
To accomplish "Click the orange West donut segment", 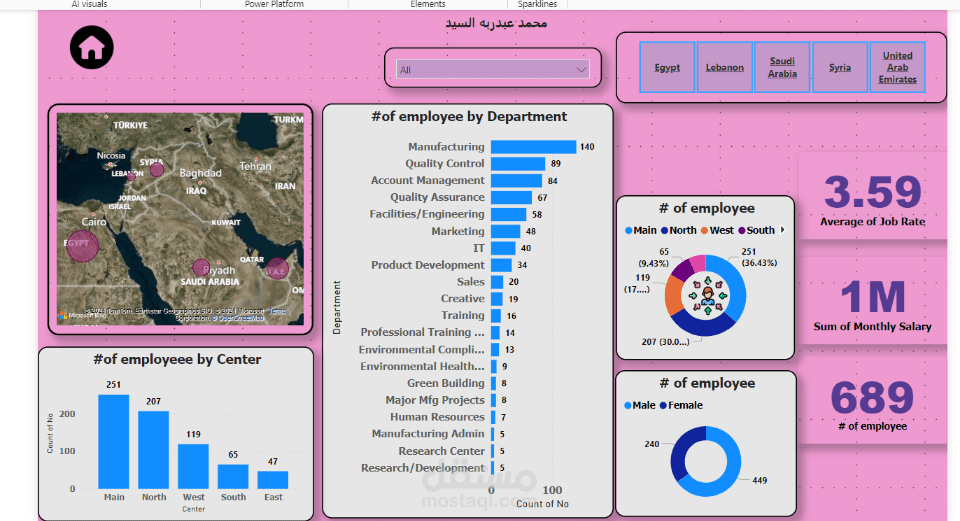I will pos(674,295).
